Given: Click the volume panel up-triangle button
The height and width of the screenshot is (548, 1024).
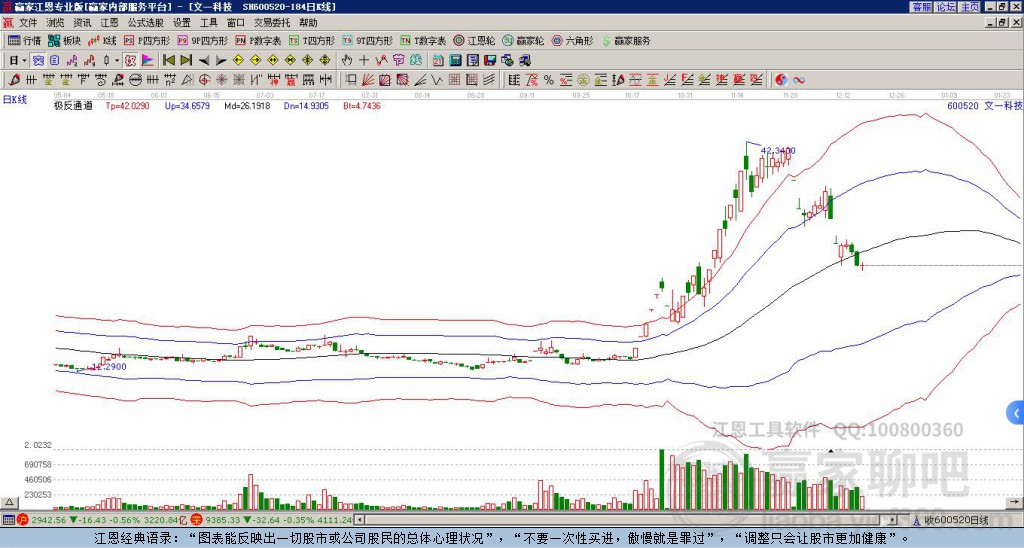Looking at the screenshot, I should [x=8, y=502].
